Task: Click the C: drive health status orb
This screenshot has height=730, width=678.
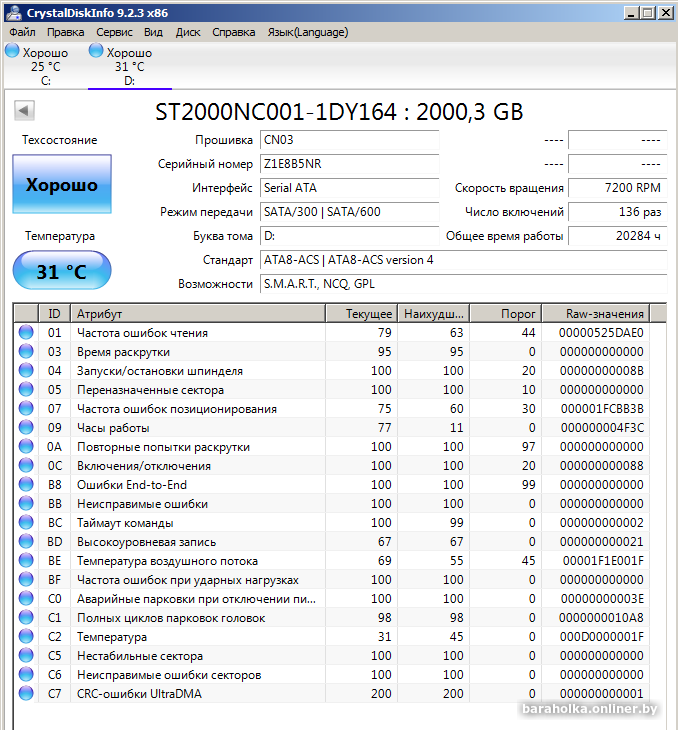Action: click(x=12, y=52)
